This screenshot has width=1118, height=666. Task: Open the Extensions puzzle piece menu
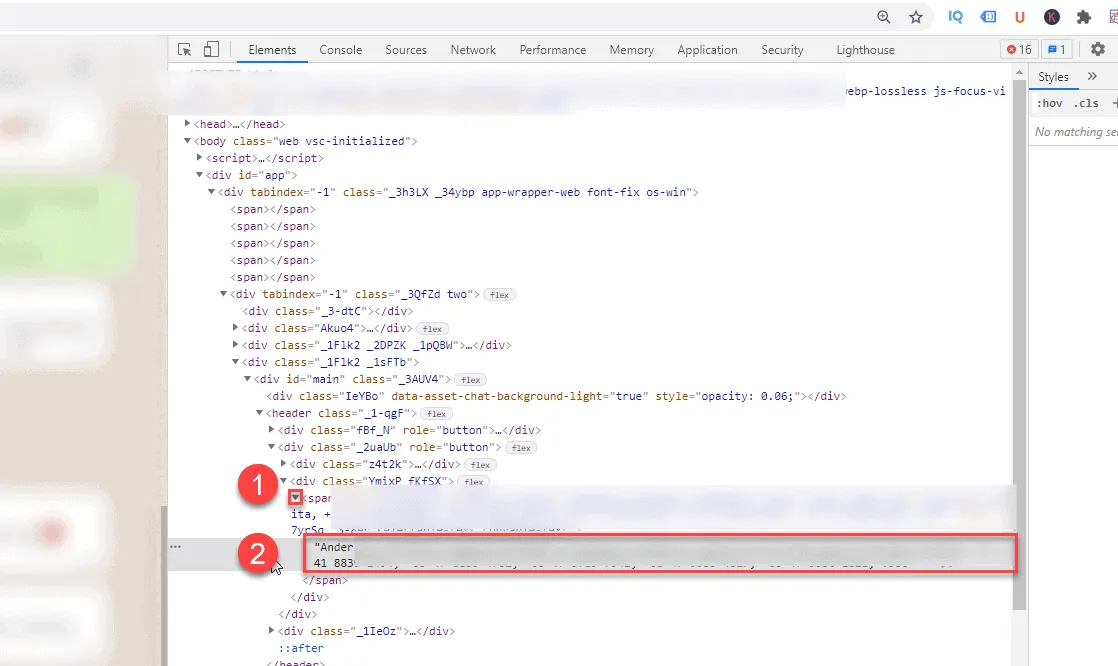click(1084, 17)
